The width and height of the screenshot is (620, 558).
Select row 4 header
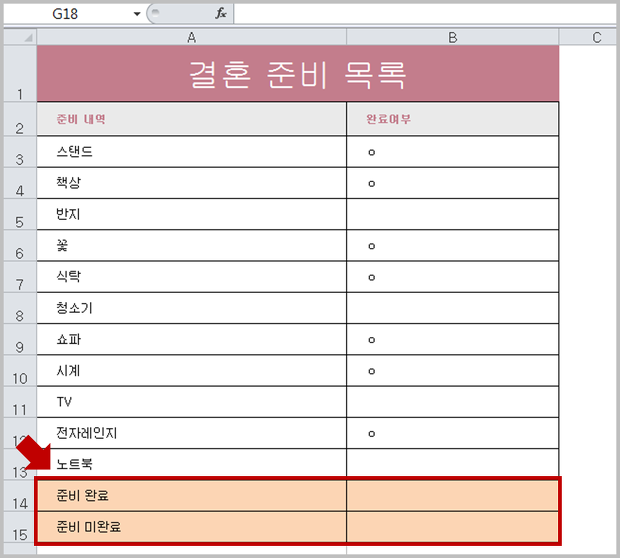point(20,183)
